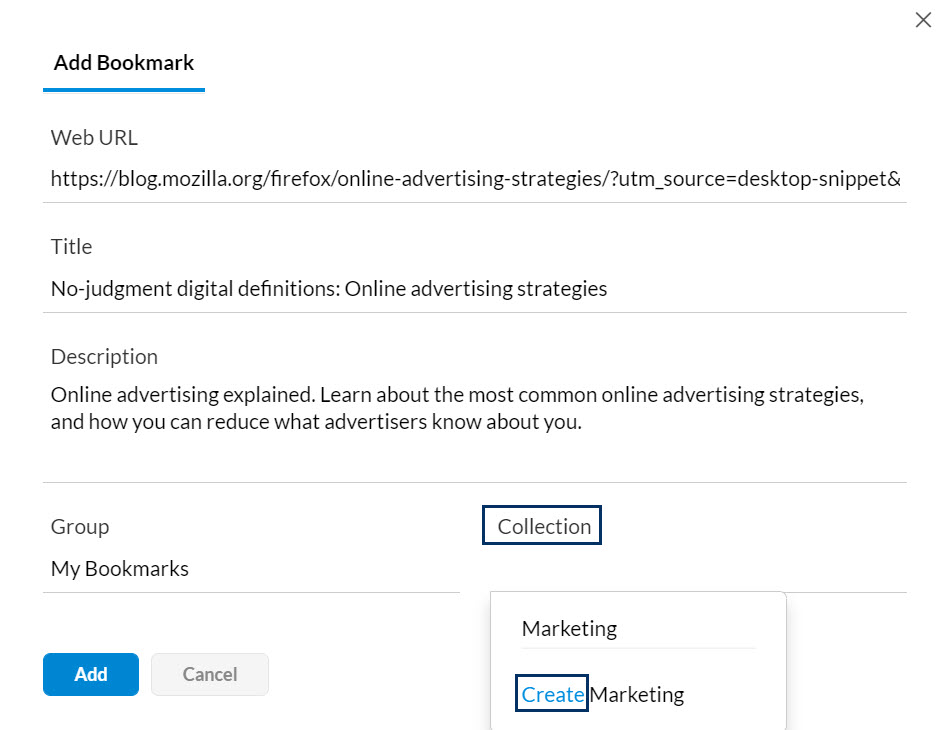Click the Collection field containing Marketing
945x730 pixels.
tap(638, 629)
